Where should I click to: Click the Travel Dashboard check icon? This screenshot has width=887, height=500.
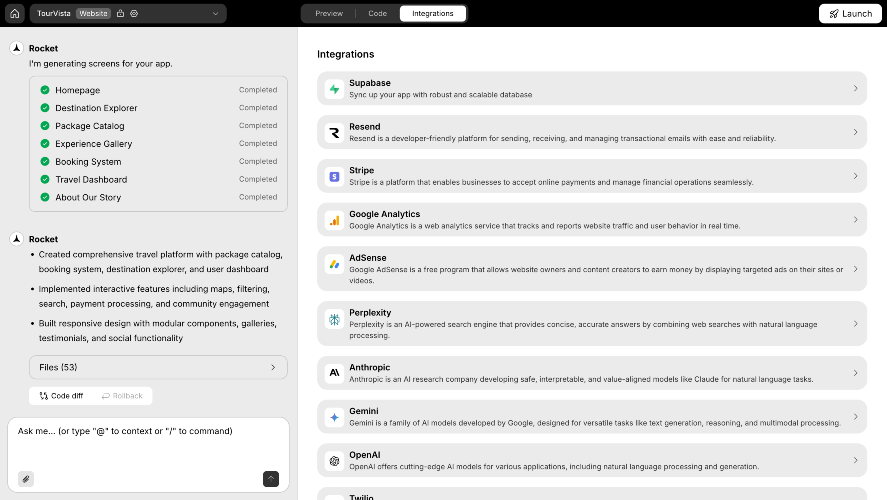[x=45, y=179]
